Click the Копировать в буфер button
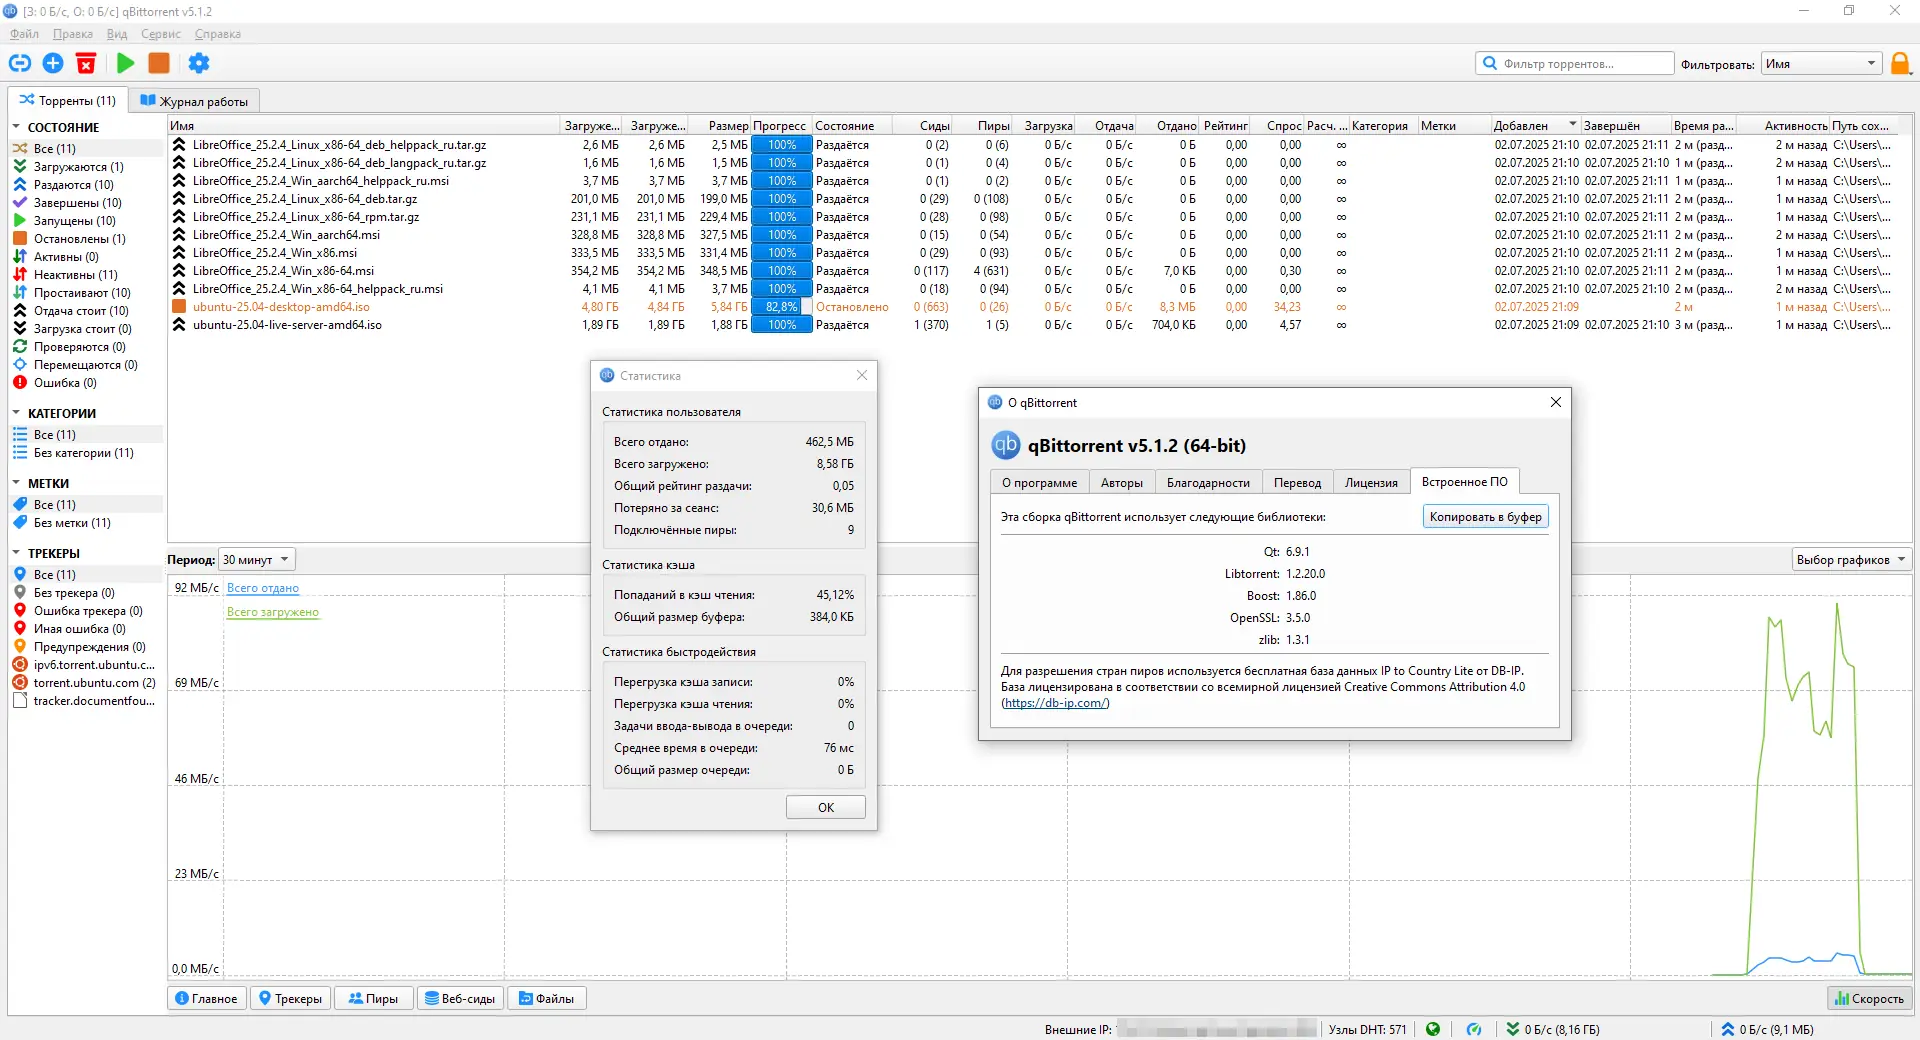Viewport: 1920px width, 1040px height. click(x=1485, y=517)
